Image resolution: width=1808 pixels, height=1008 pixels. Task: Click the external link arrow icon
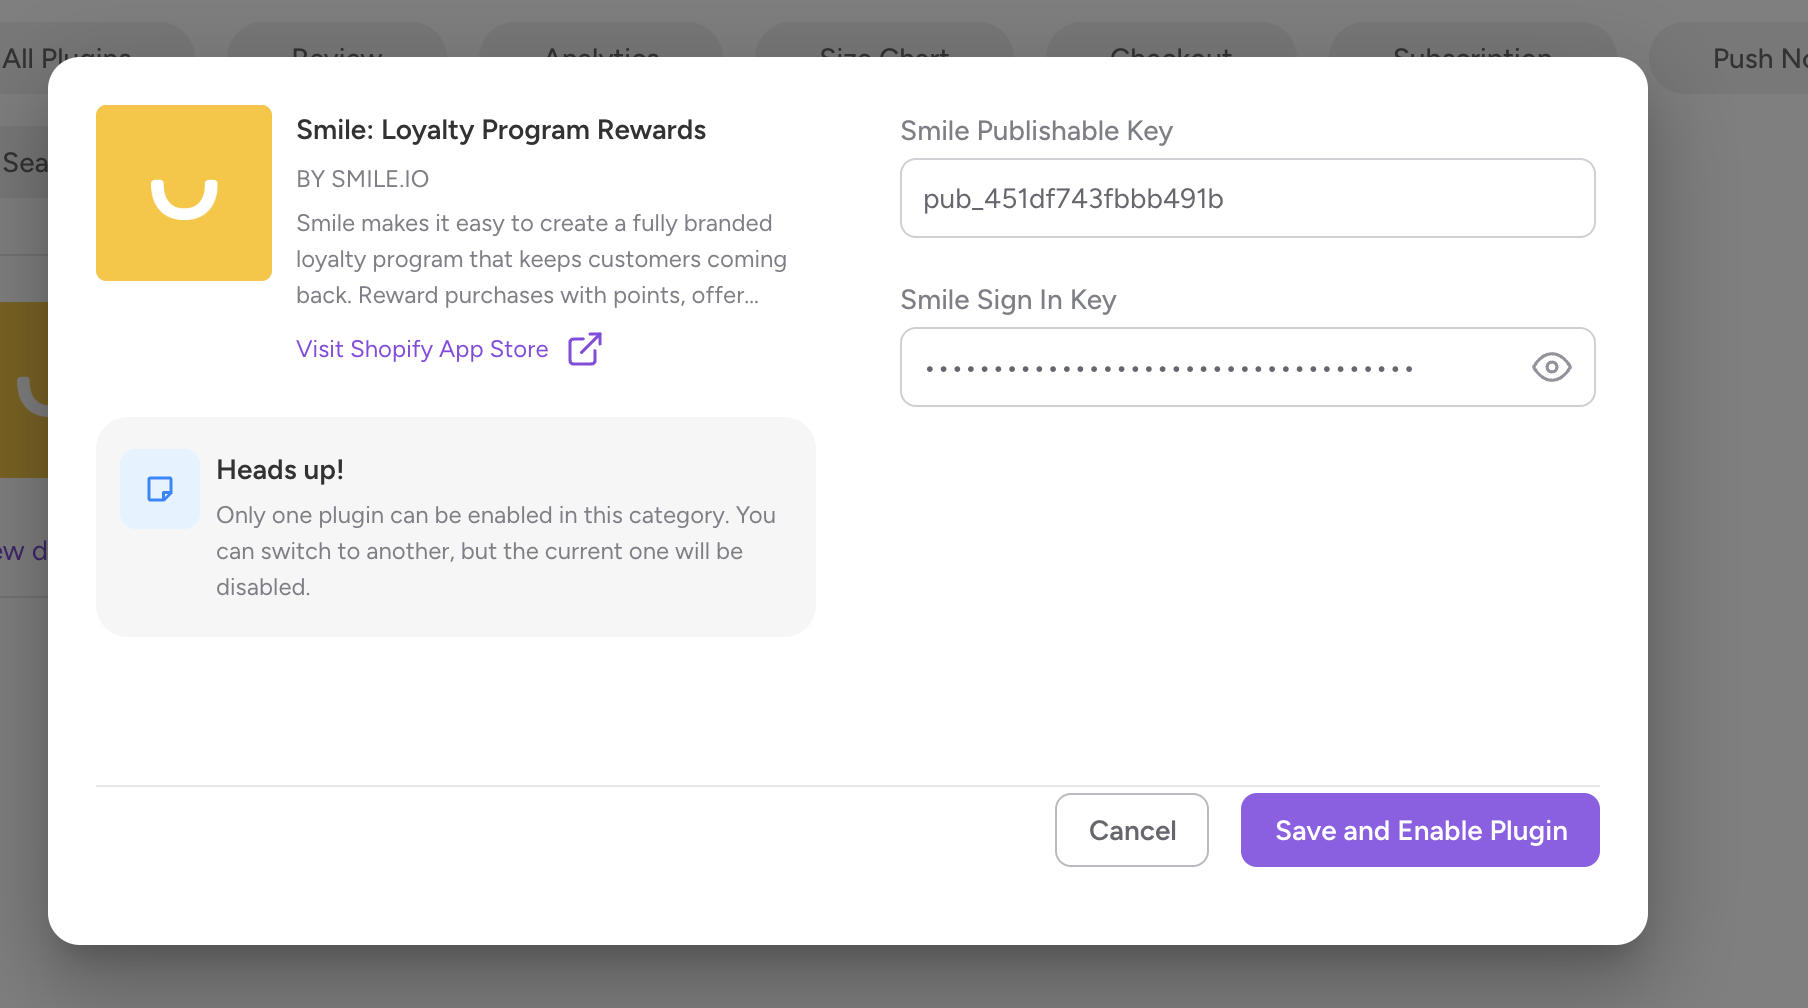click(585, 349)
